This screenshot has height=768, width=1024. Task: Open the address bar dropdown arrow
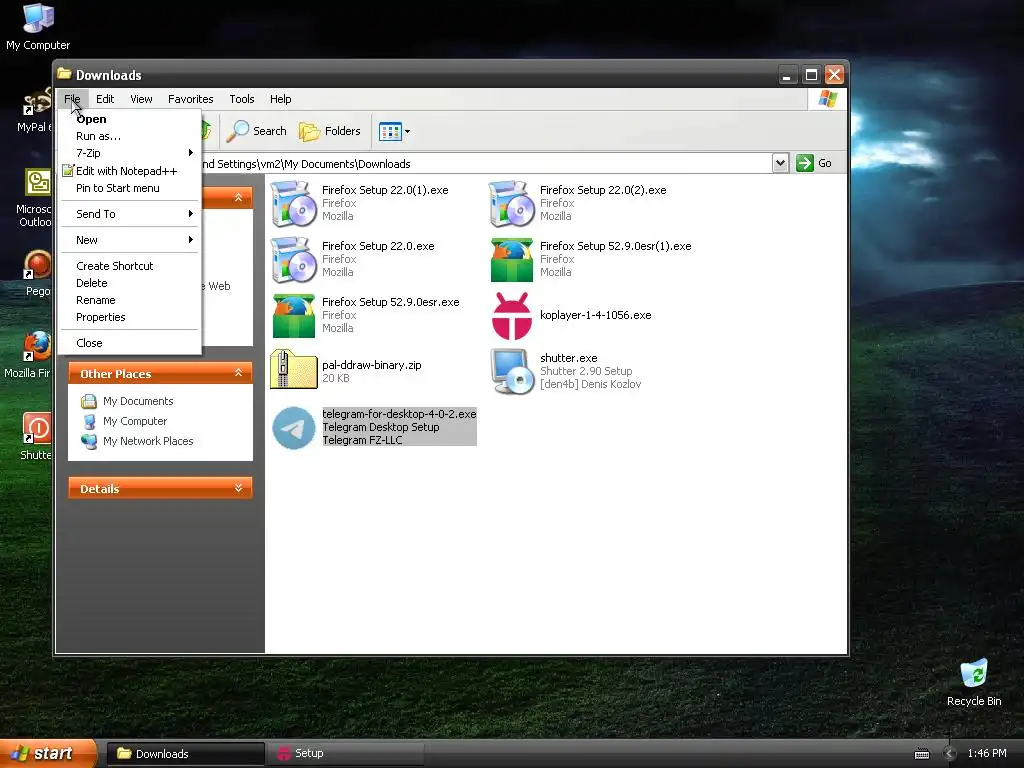tap(780, 163)
